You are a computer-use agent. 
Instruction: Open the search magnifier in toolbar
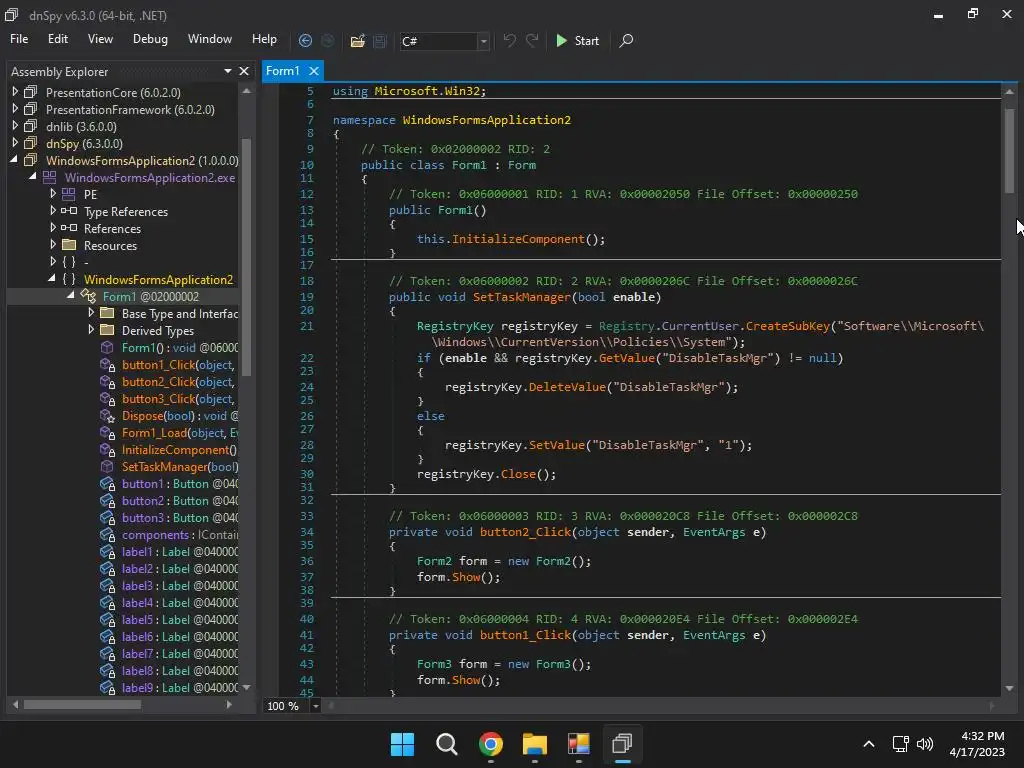click(x=626, y=40)
